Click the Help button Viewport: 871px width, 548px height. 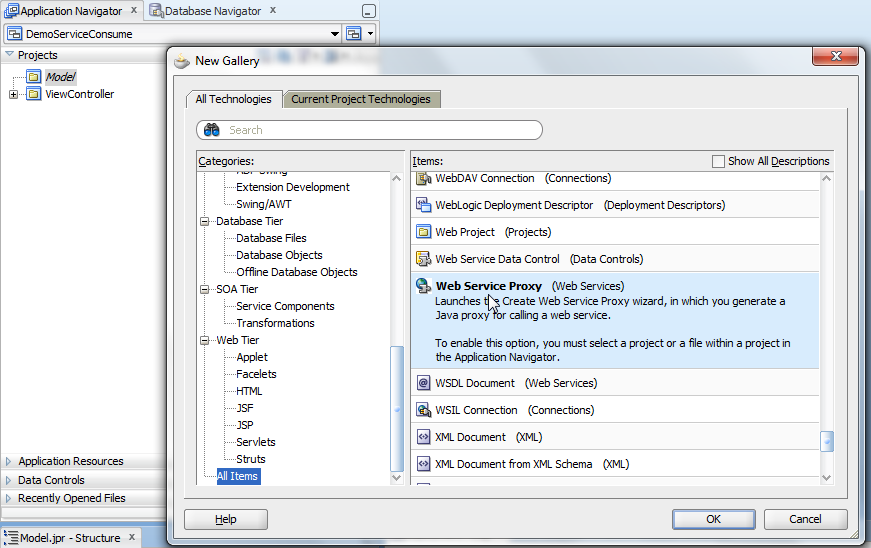click(x=226, y=519)
